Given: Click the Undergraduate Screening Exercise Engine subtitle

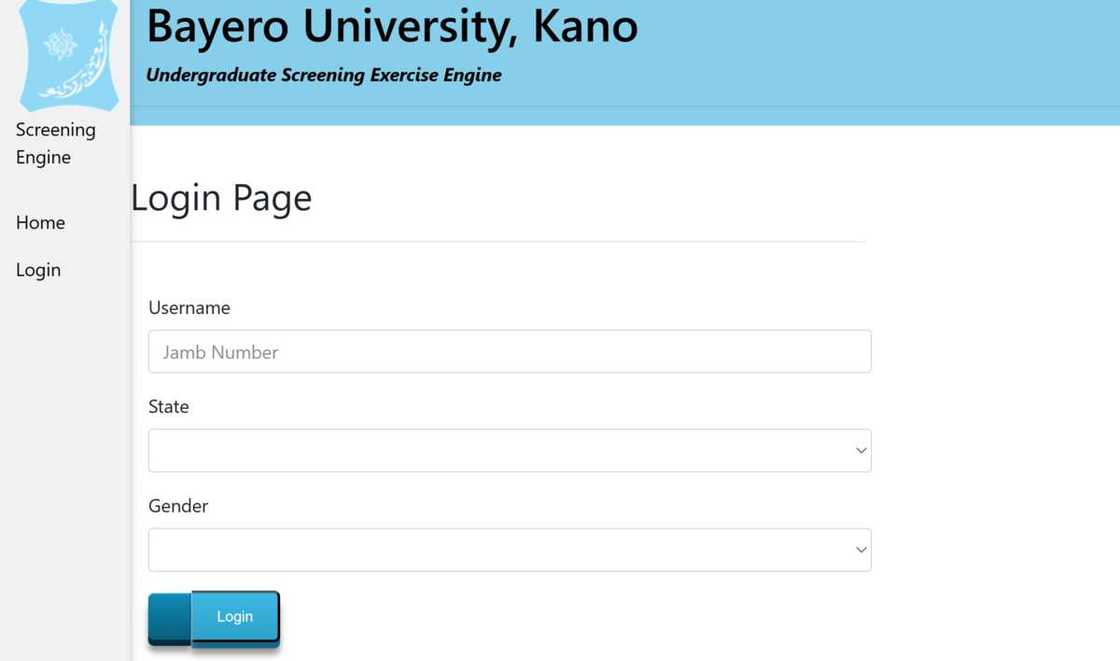Looking at the screenshot, I should [x=323, y=75].
